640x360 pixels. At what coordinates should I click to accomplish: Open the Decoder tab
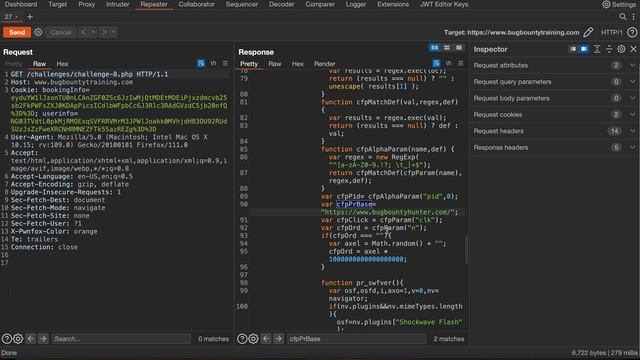pos(282,4)
